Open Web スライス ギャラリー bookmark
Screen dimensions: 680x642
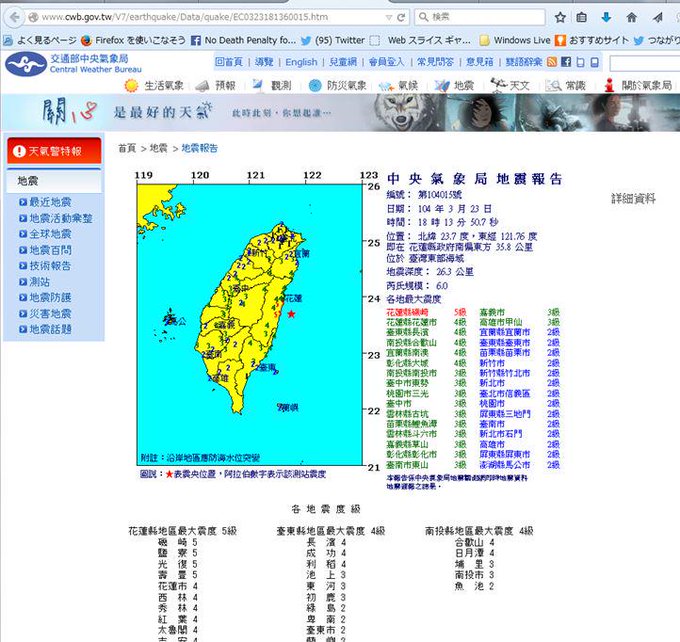420,40
